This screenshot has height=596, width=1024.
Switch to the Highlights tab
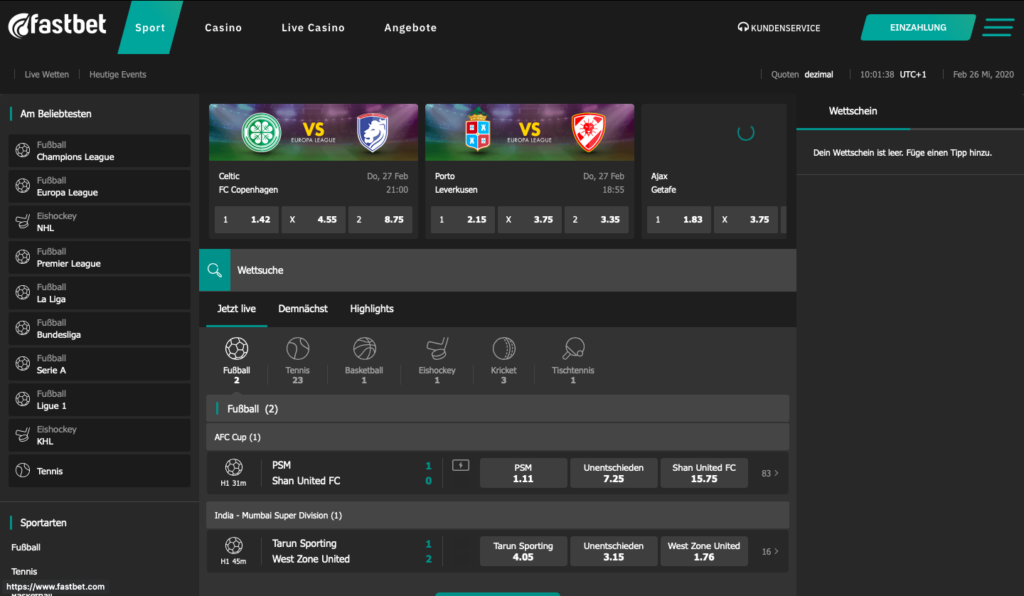372,309
